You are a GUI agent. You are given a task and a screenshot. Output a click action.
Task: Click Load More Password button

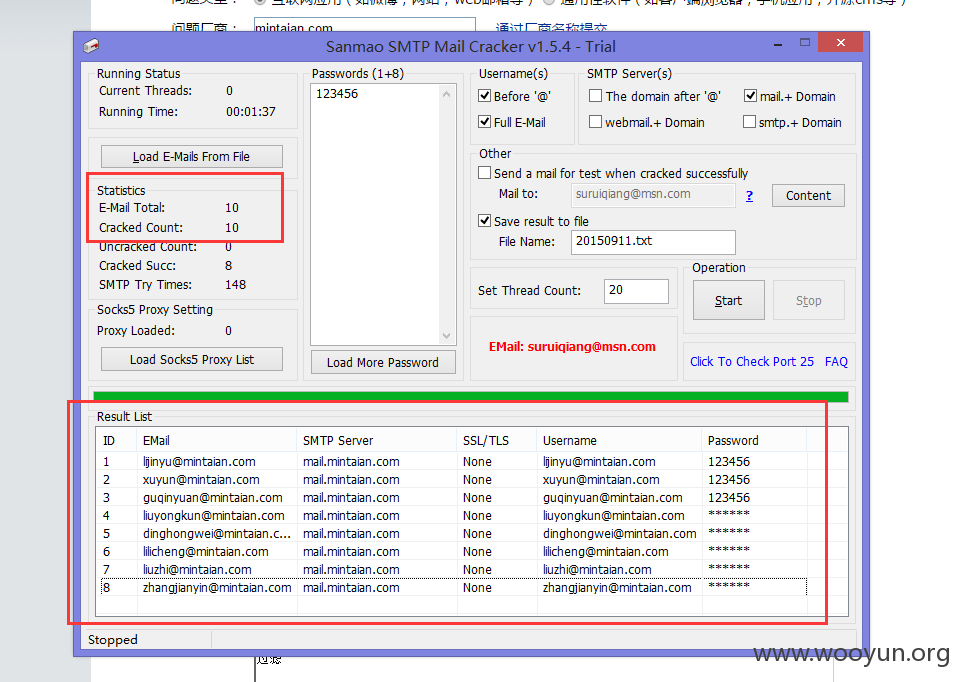383,362
